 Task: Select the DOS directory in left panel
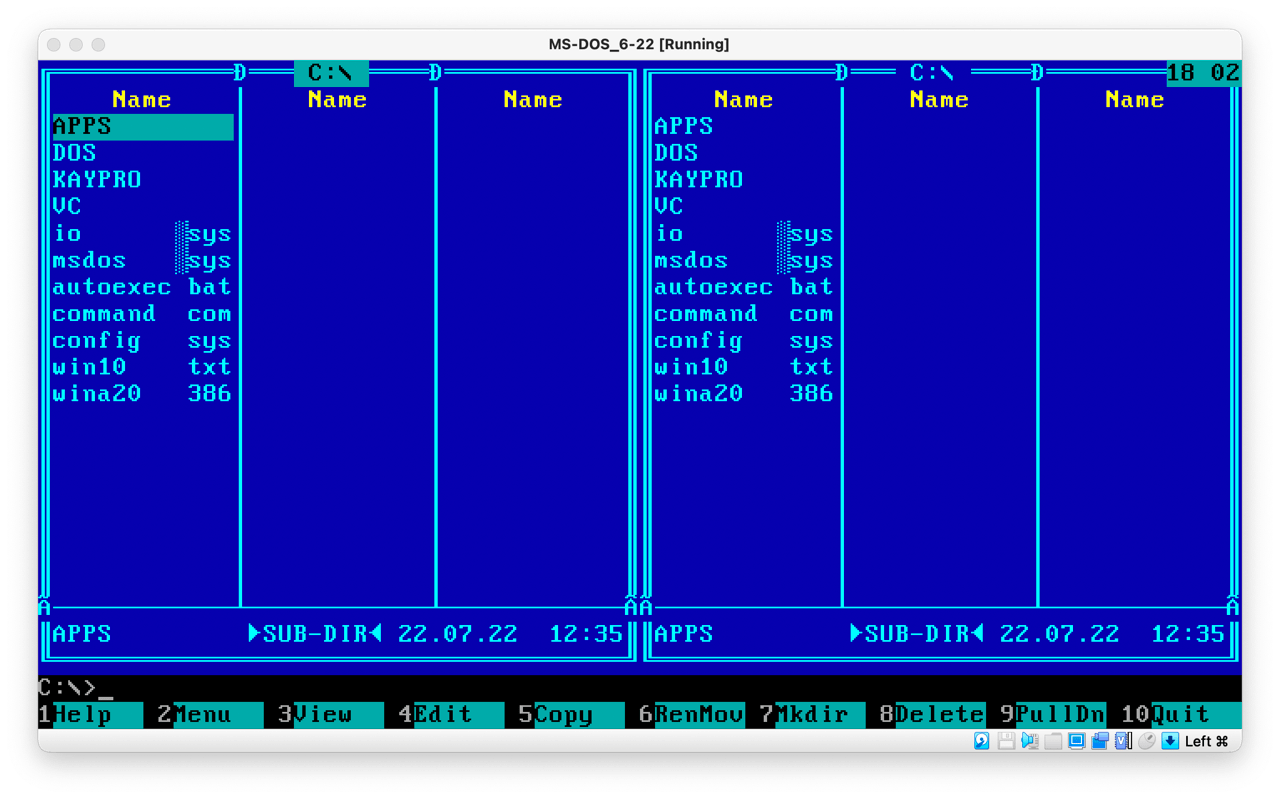pyautogui.click(x=142, y=153)
